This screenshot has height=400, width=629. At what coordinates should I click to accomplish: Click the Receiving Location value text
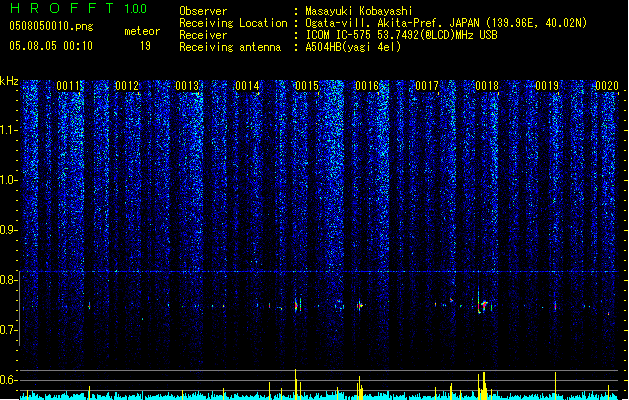(446, 23)
